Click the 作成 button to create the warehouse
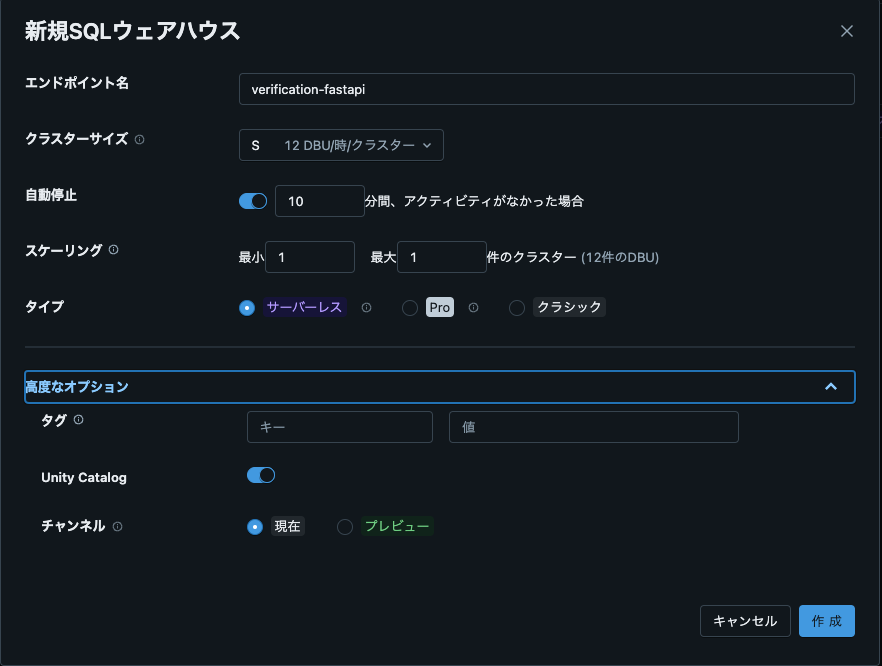This screenshot has height=666, width=882. pos(827,620)
